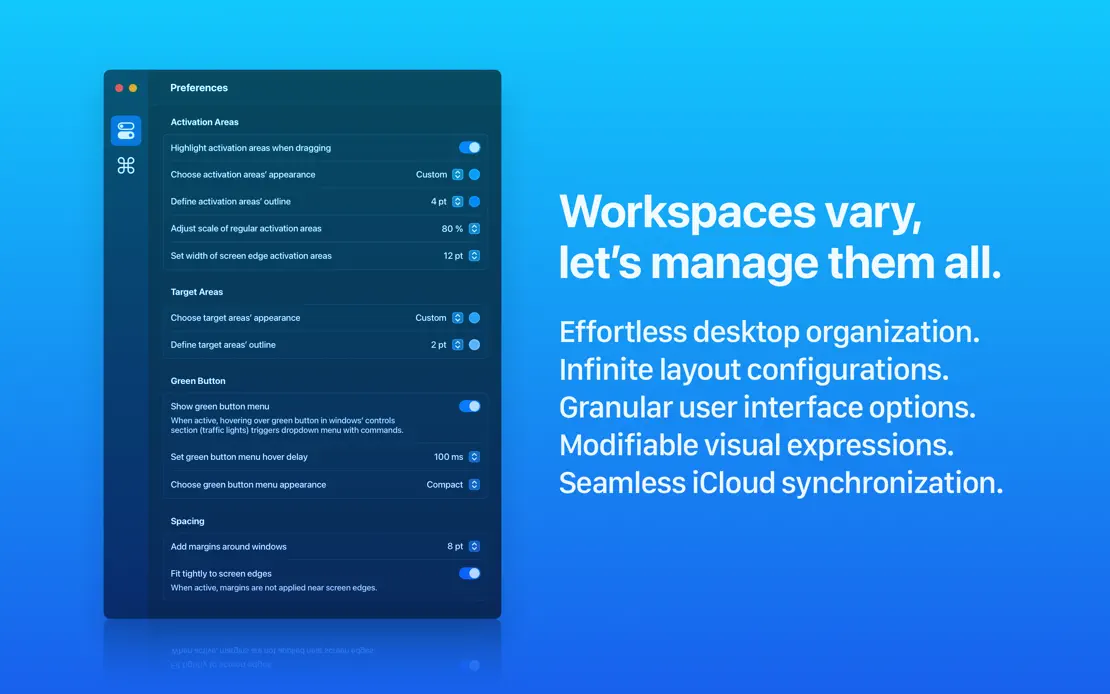
Task: Click 'Set green button menu hover delay'
Action: coord(239,457)
